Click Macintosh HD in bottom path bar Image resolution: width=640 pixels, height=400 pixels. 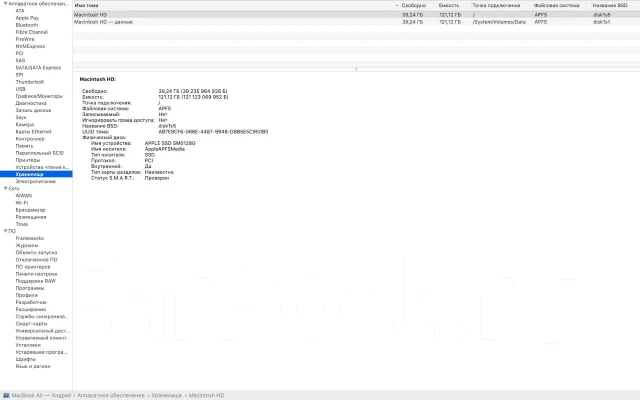tap(206, 395)
